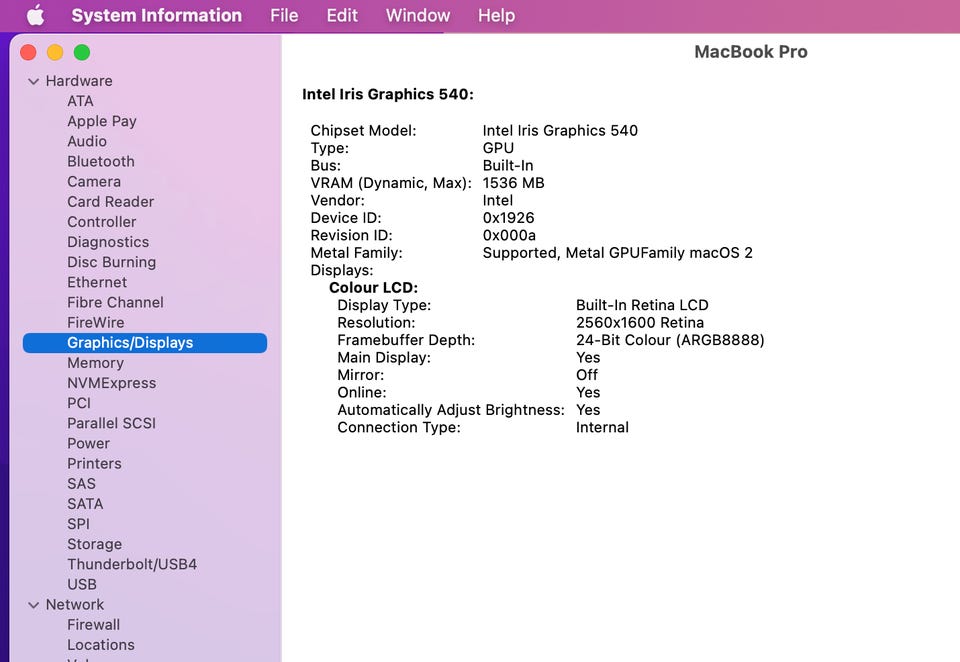The image size is (960, 662).
Task: Click the Bus value Built-In
Action: pyautogui.click(x=508, y=166)
